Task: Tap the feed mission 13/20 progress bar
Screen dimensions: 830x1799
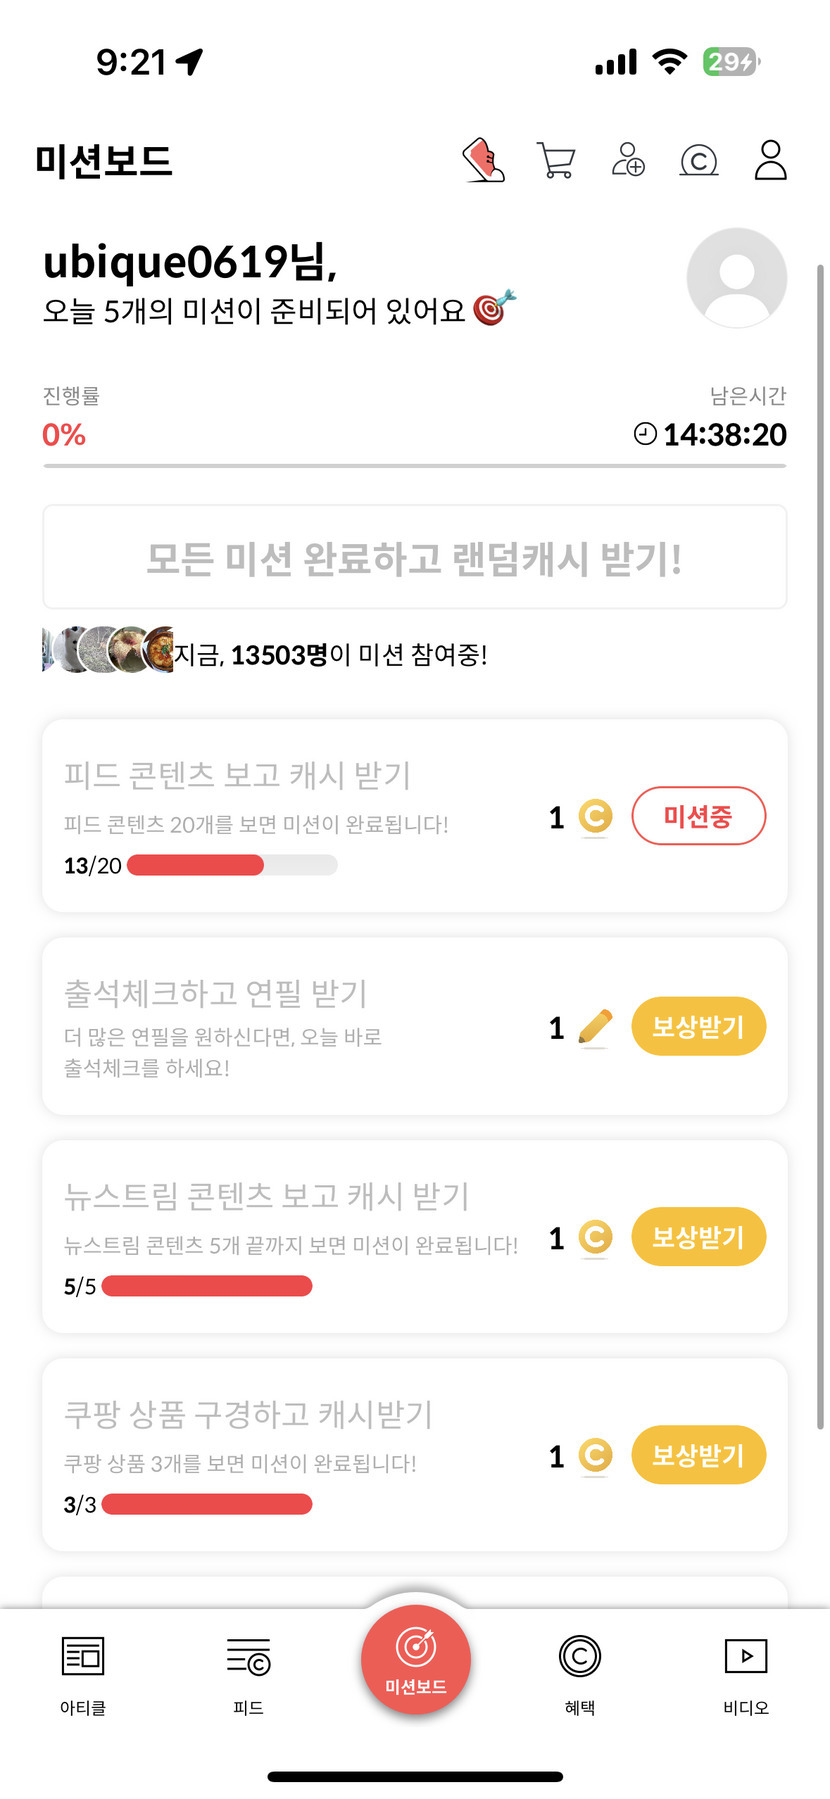Action: tap(232, 866)
